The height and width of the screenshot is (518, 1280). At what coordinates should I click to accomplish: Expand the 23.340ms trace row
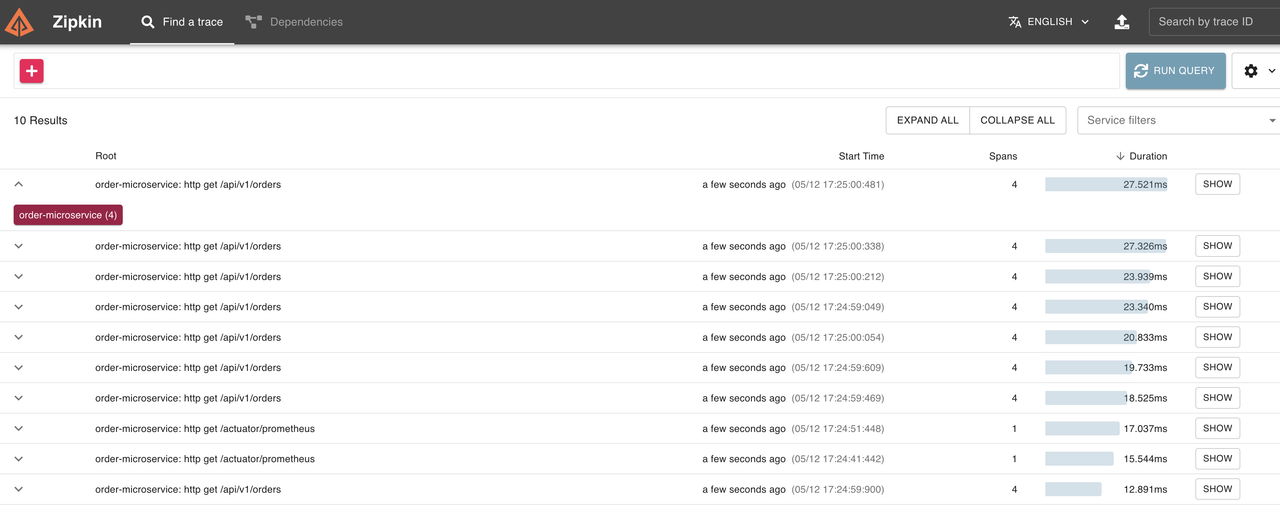point(19,307)
